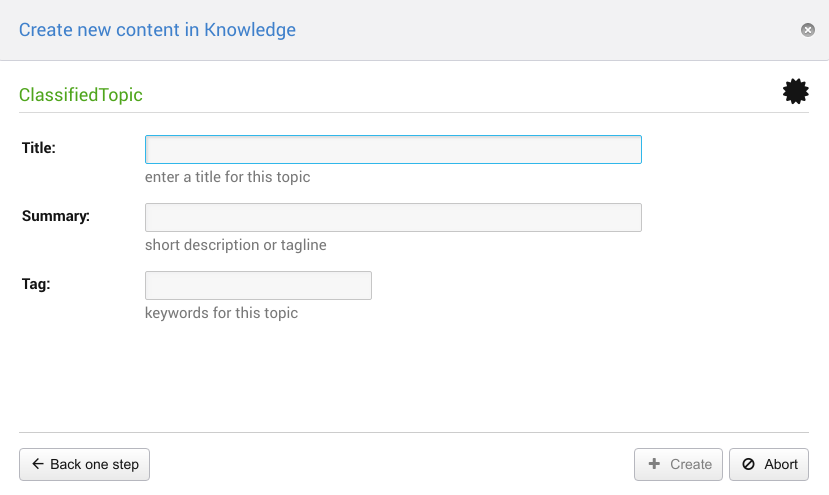This screenshot has width=829, height=495.
Task: Go back one step
Action: tap(85, 464)
